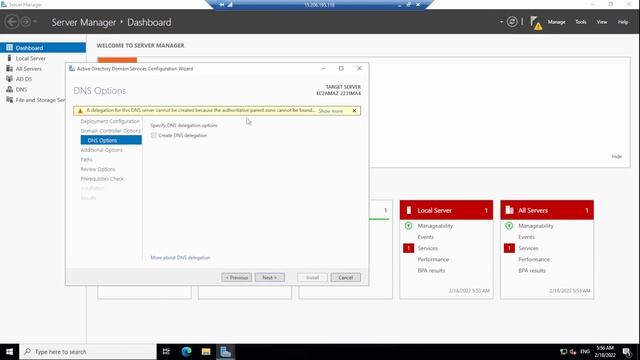Click the network icon in system tray
640x360 pixels.
563,351
